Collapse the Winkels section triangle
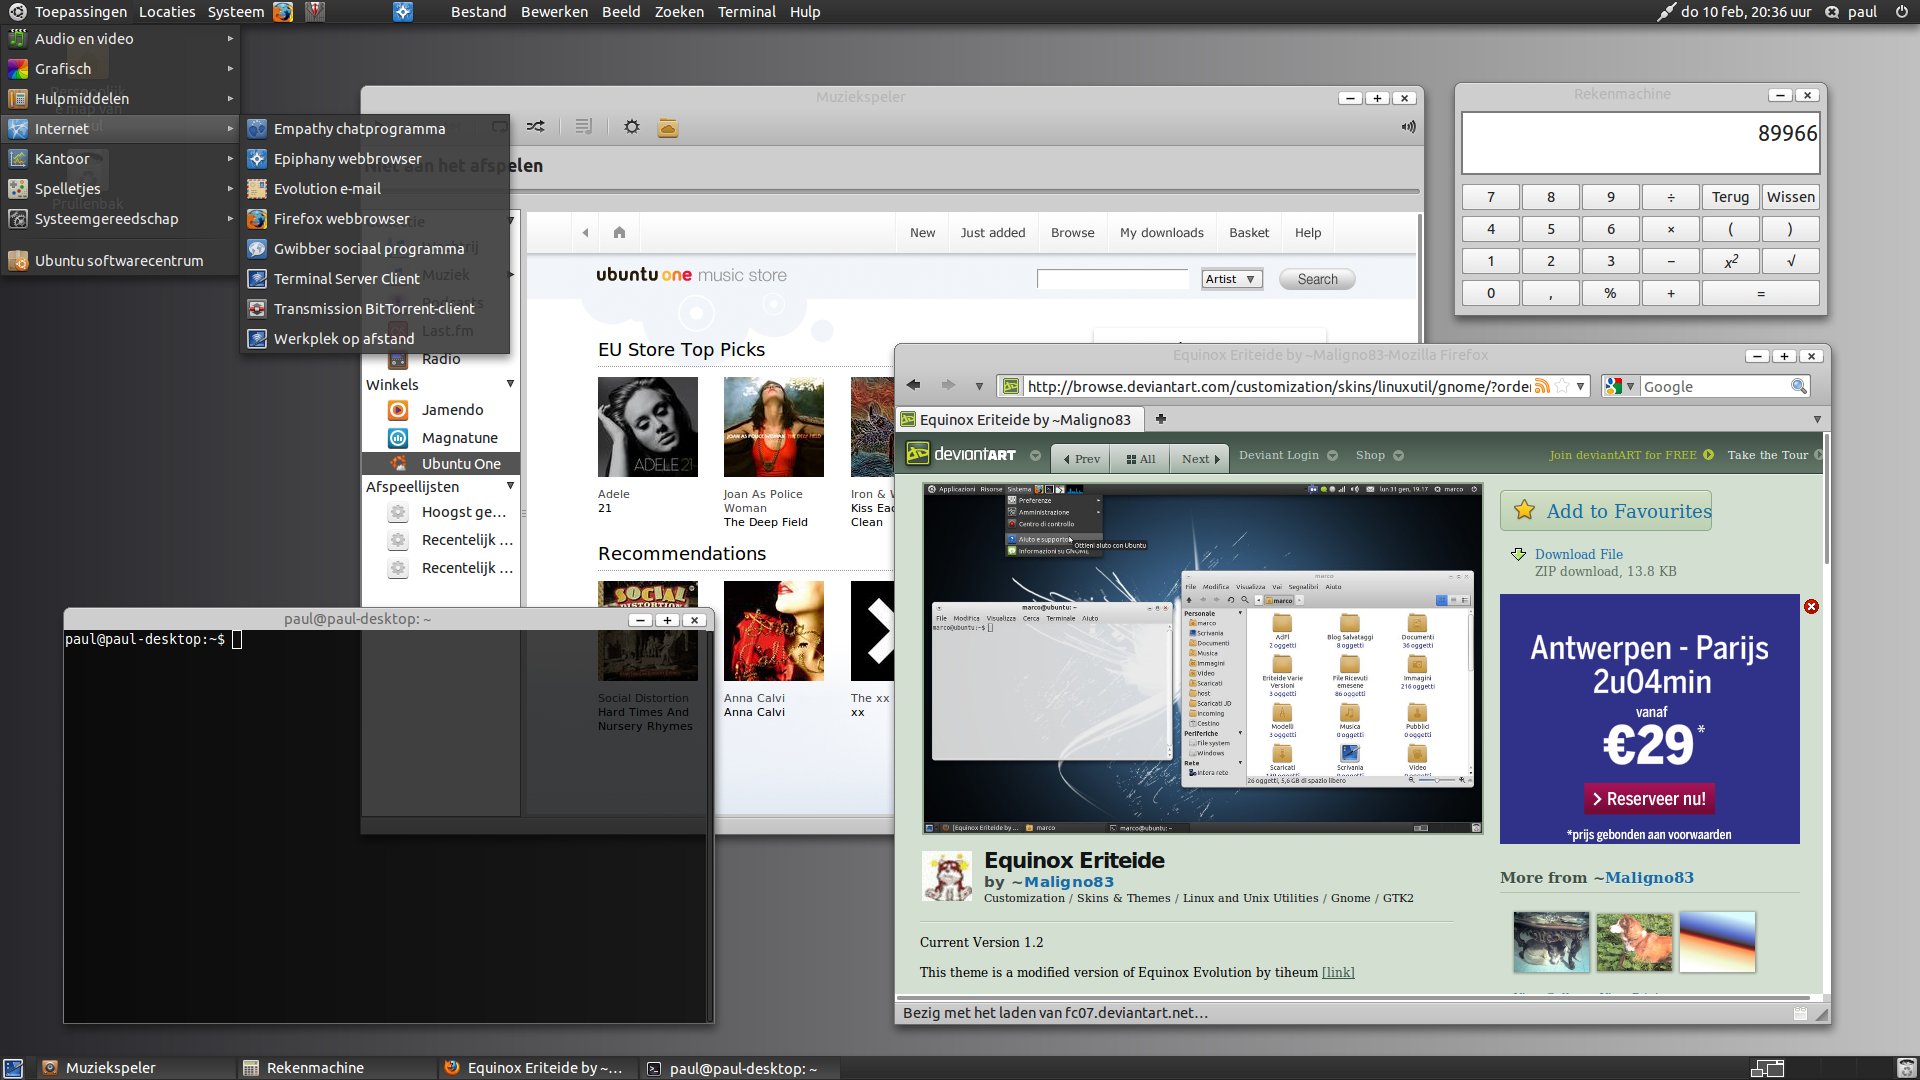Viewport: 1920px width, 1080px height. pos(510,384)
